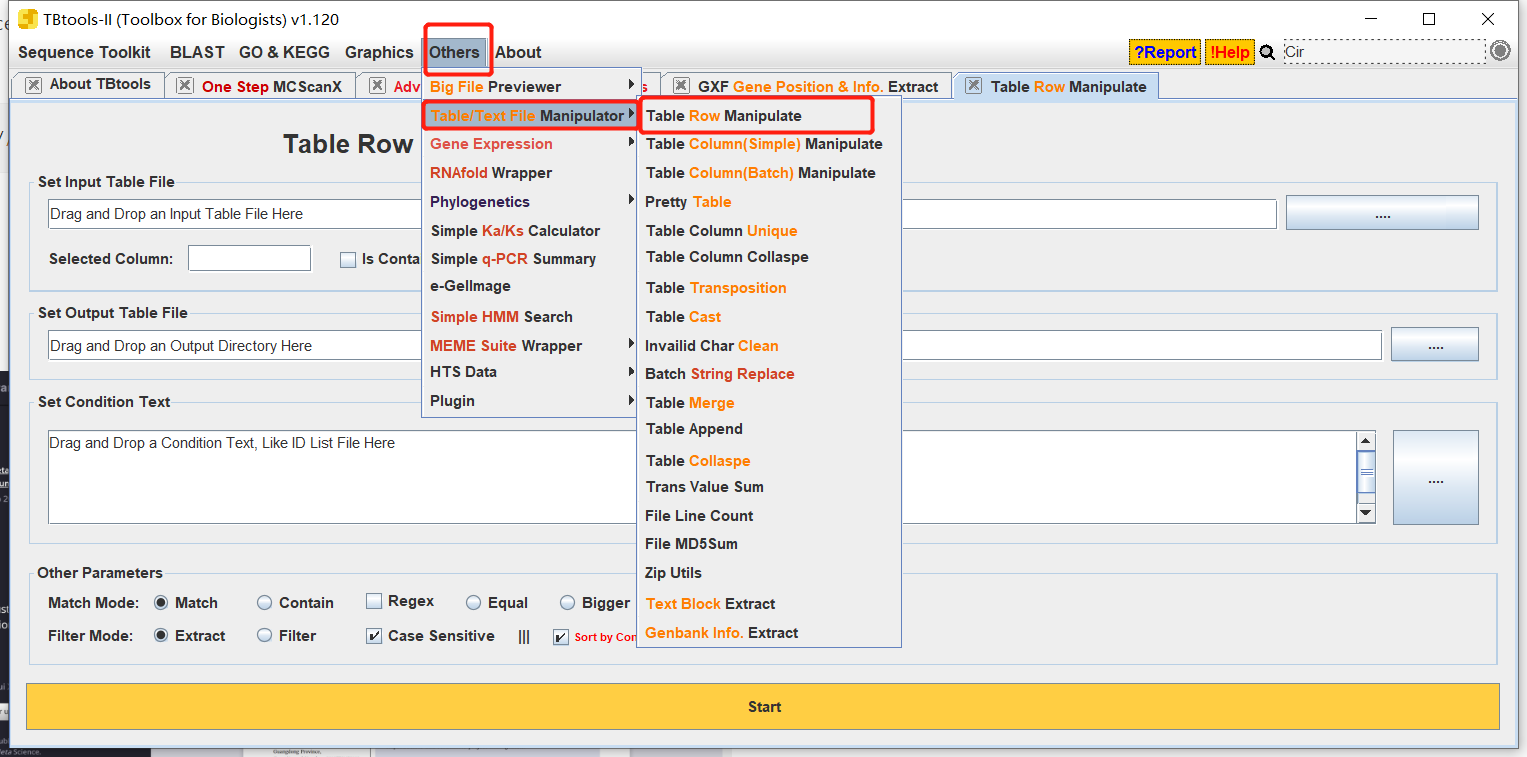Click the TBtools app icon in title bar
The height and width of the screenshot is (757, 1527).
[28, 19]
